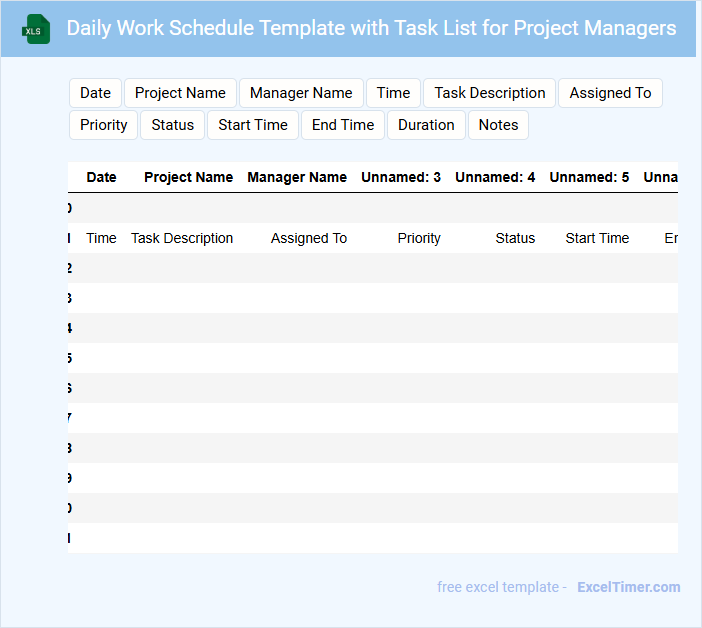
Task: Click the page title heading text
Action: tap(371, 28)
